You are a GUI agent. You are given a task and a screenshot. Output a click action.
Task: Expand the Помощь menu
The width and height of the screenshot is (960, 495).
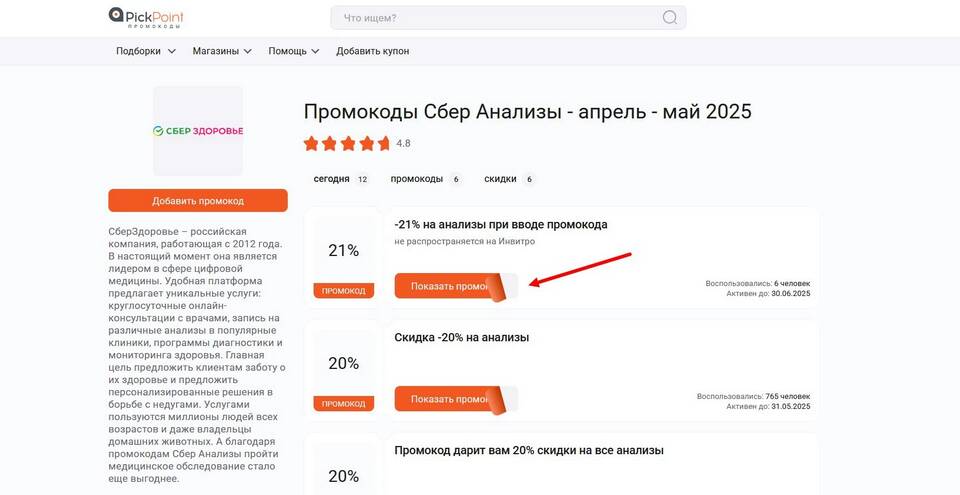pyautogui.click(x=294, y=51)
